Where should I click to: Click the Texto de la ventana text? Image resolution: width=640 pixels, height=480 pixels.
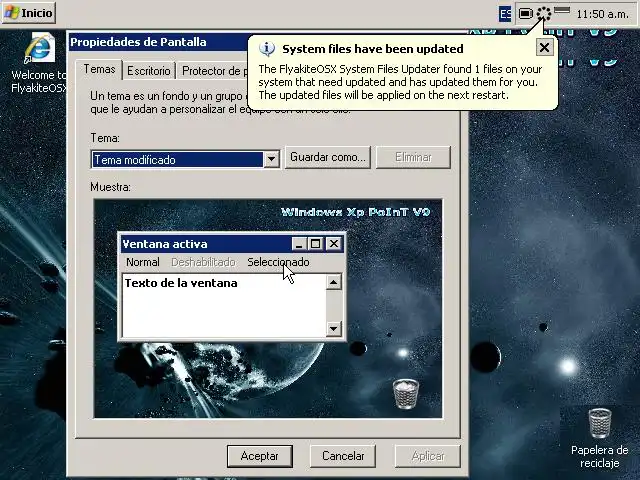pos(181,283)
